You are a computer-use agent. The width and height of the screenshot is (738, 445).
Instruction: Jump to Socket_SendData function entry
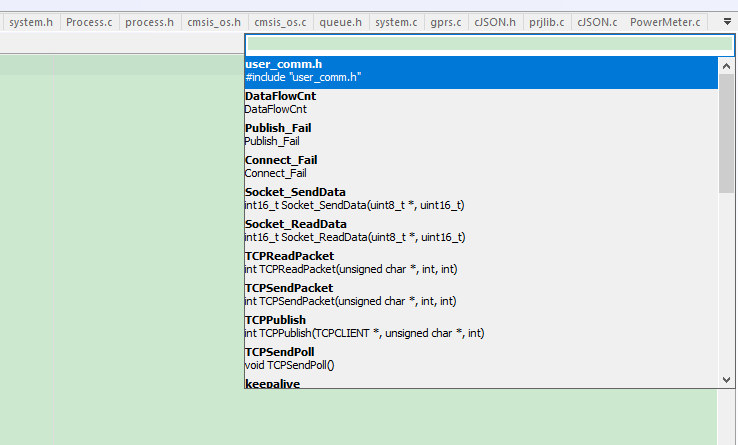[x=481, y=199]
